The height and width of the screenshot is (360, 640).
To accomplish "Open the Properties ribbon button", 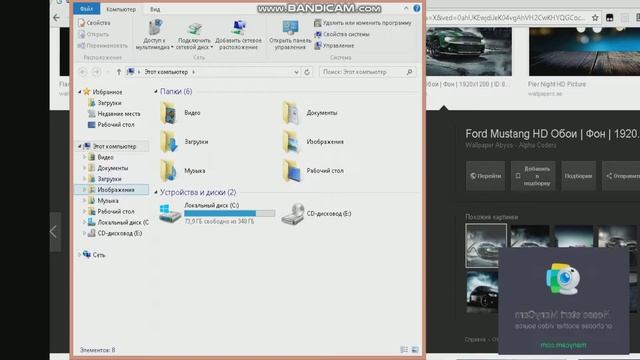I will [x=94, y=23].
